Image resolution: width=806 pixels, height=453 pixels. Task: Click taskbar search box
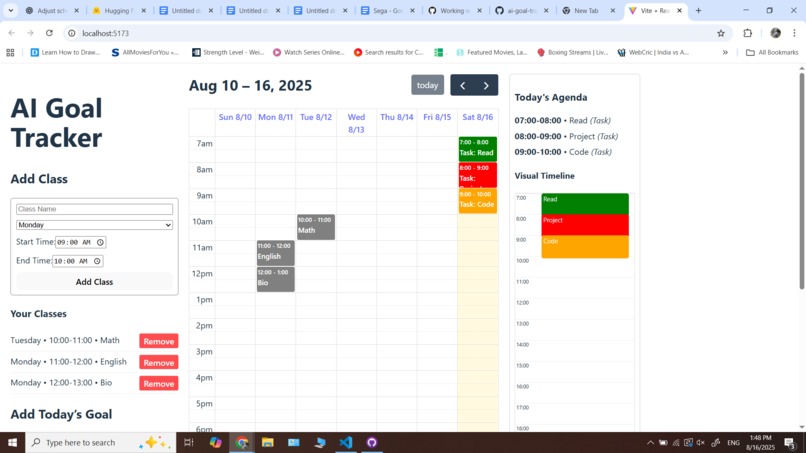tap(100, 442)
